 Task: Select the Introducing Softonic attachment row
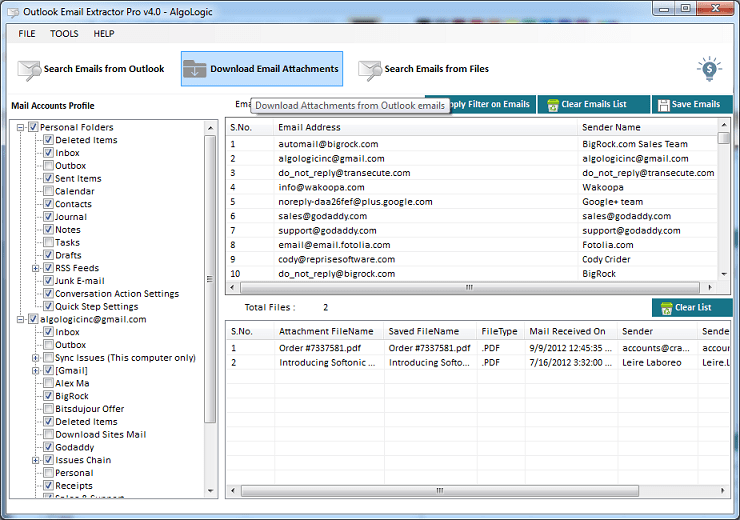click(479, 363)
